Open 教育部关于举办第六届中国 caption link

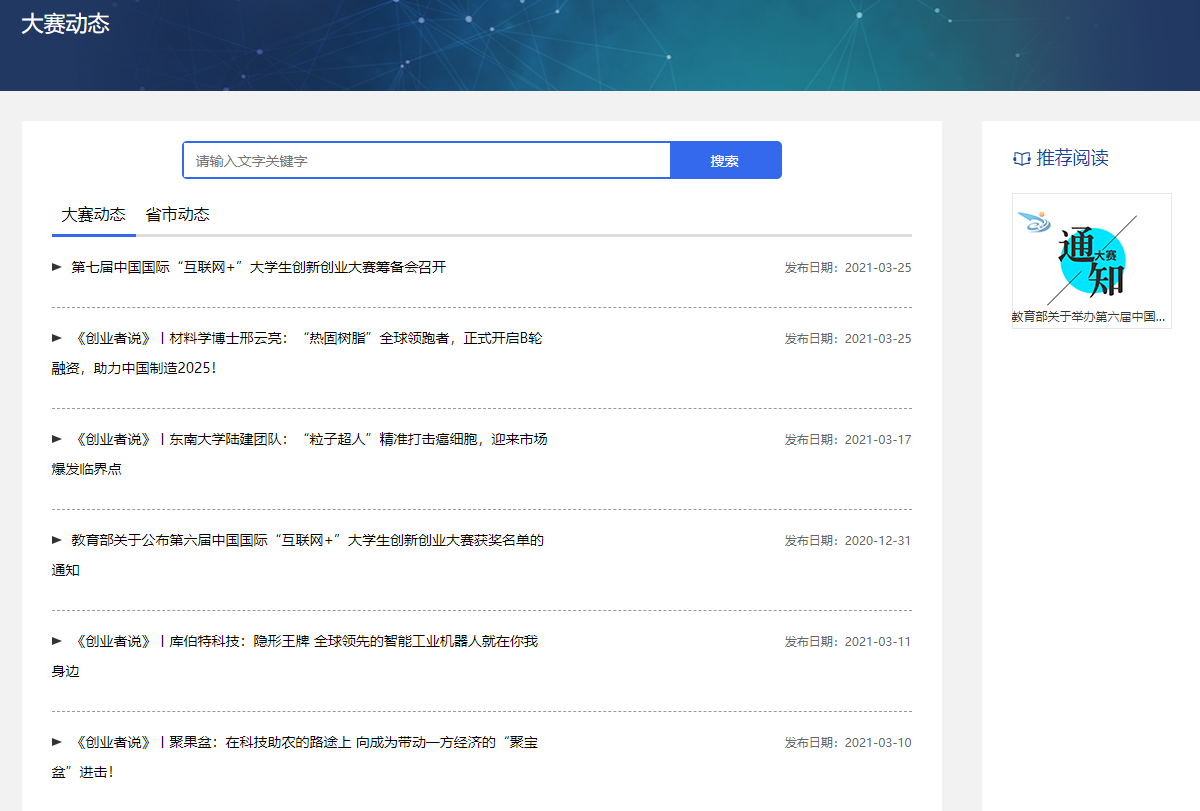[x=1091, y=317]
